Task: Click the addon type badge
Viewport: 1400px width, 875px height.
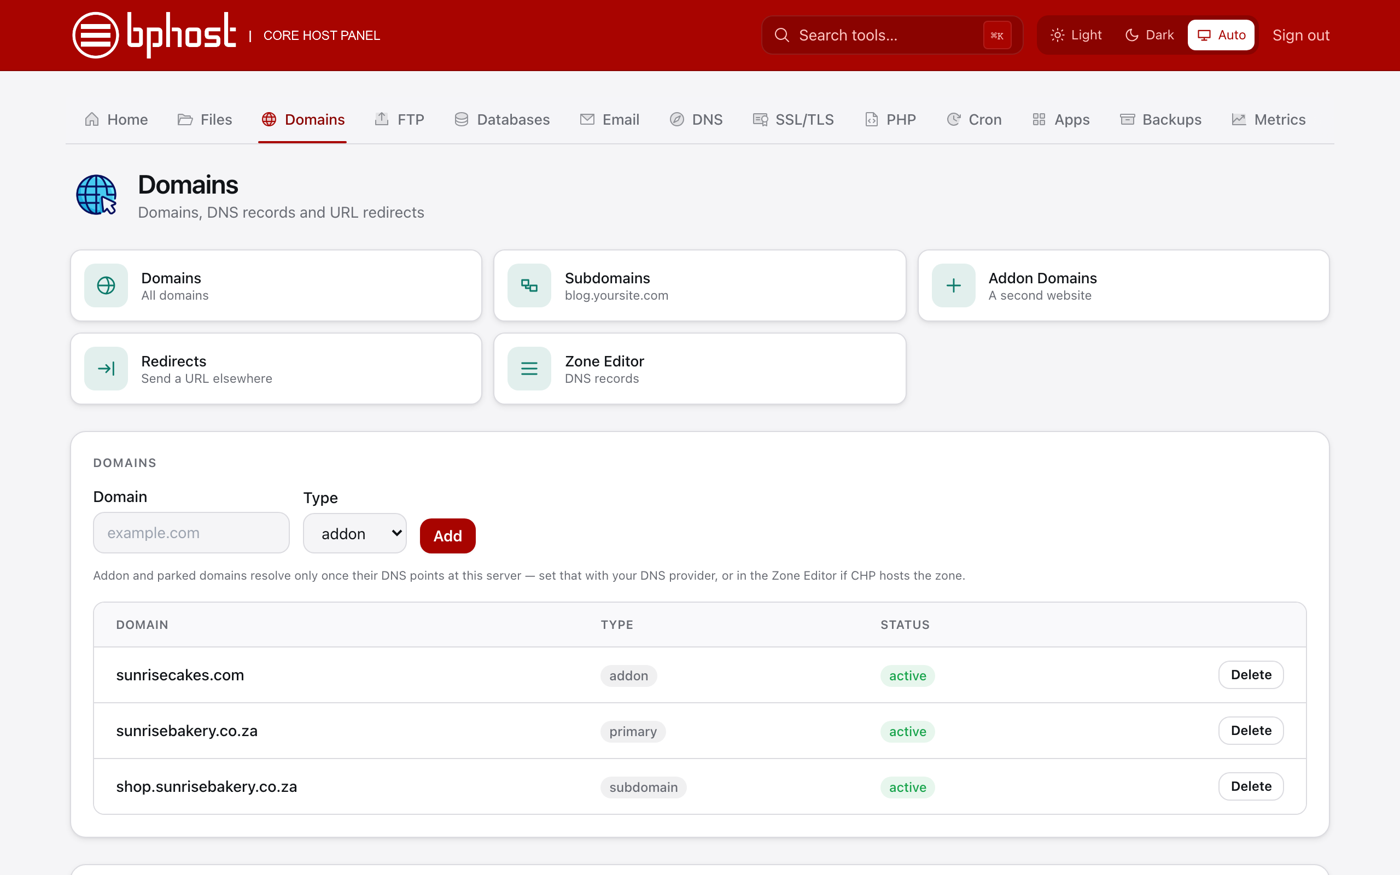Action: (x=628, y=676)
